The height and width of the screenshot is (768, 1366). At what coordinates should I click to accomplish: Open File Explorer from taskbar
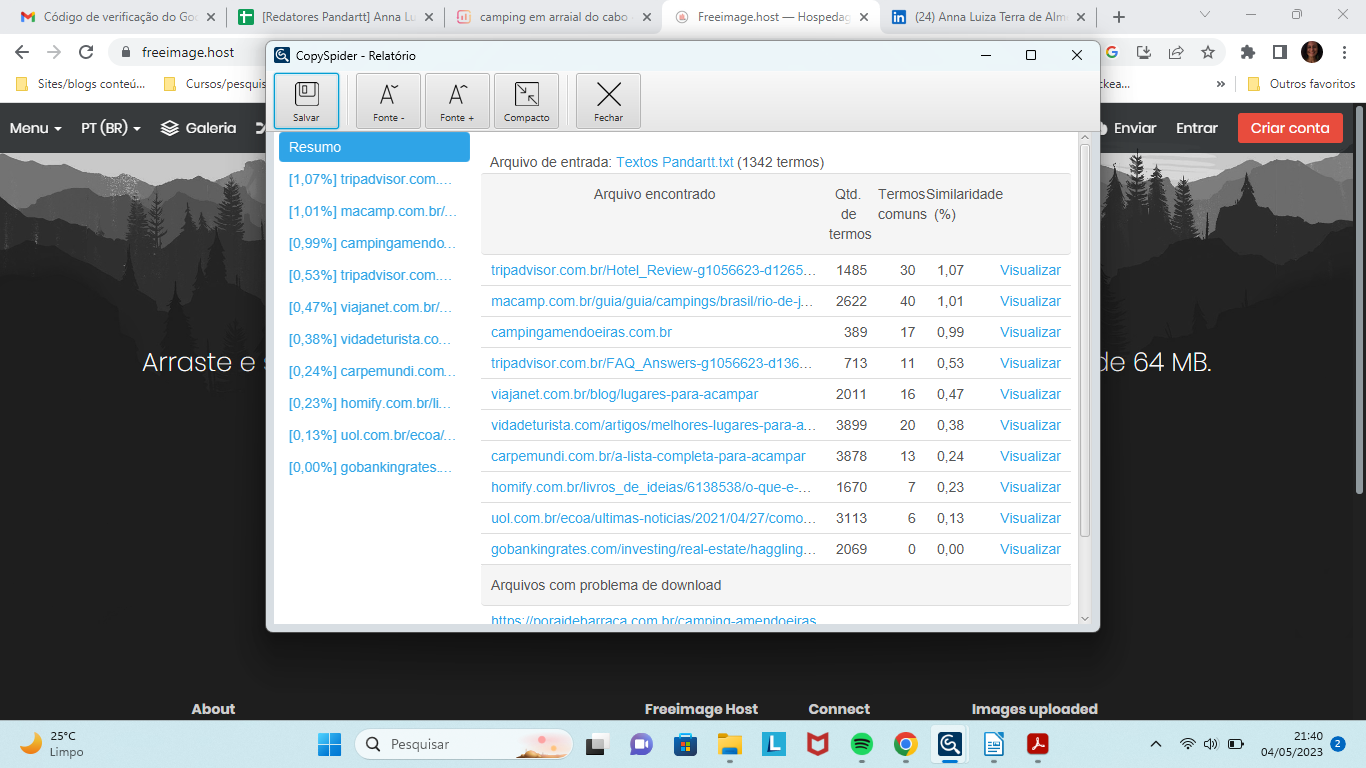(729, 744)
